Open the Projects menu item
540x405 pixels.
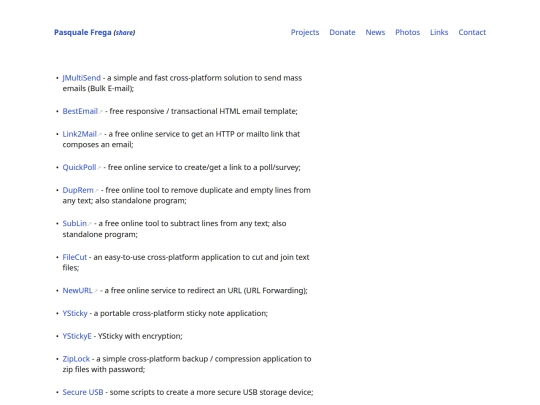tap(305, 32)
